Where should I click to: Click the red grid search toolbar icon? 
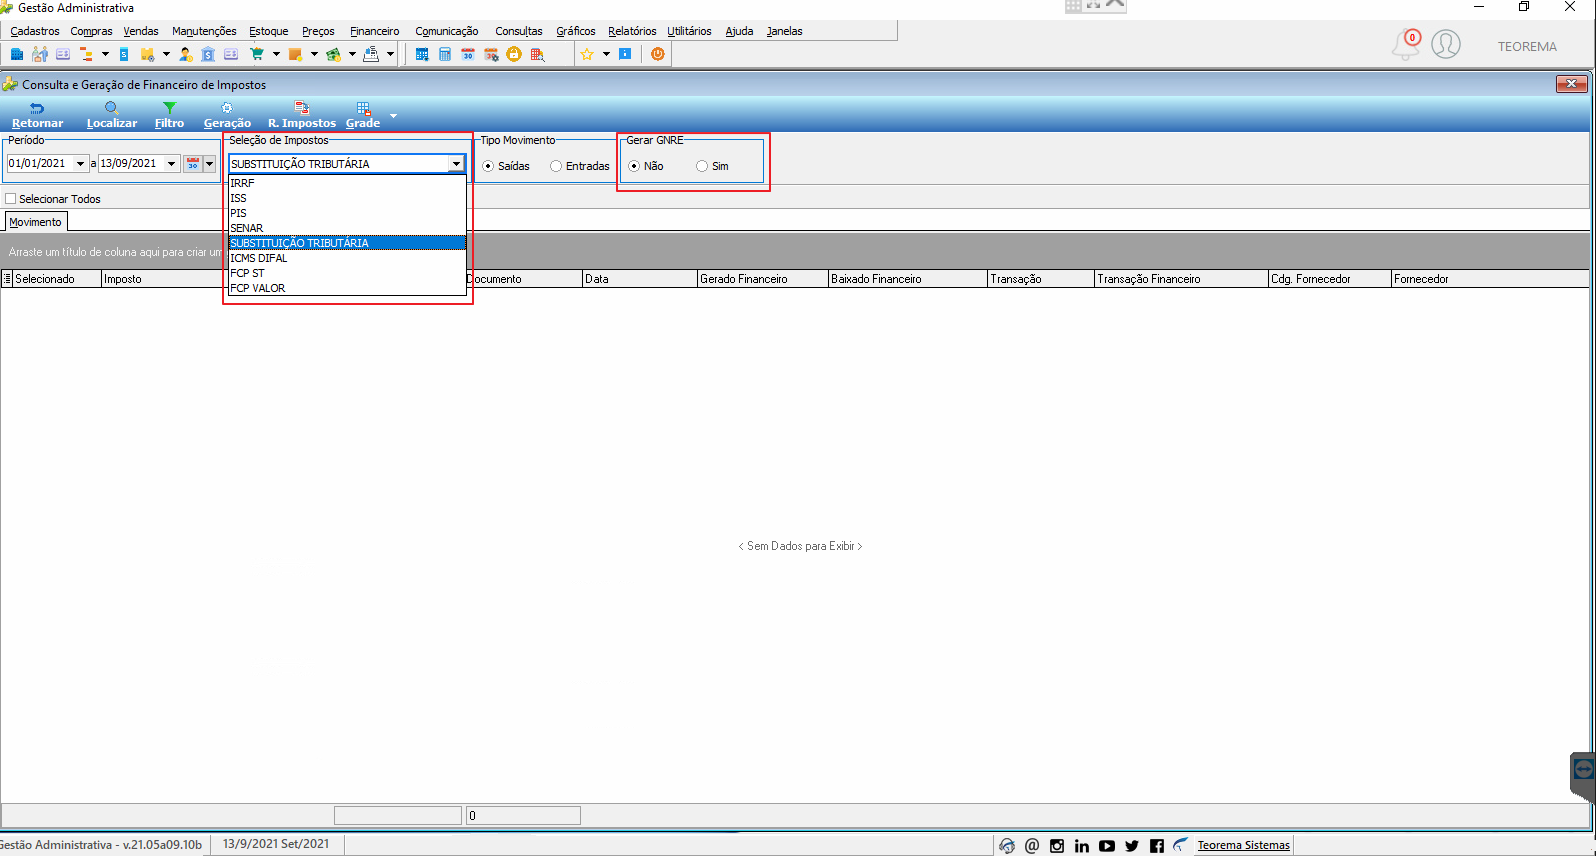(538, 54)
